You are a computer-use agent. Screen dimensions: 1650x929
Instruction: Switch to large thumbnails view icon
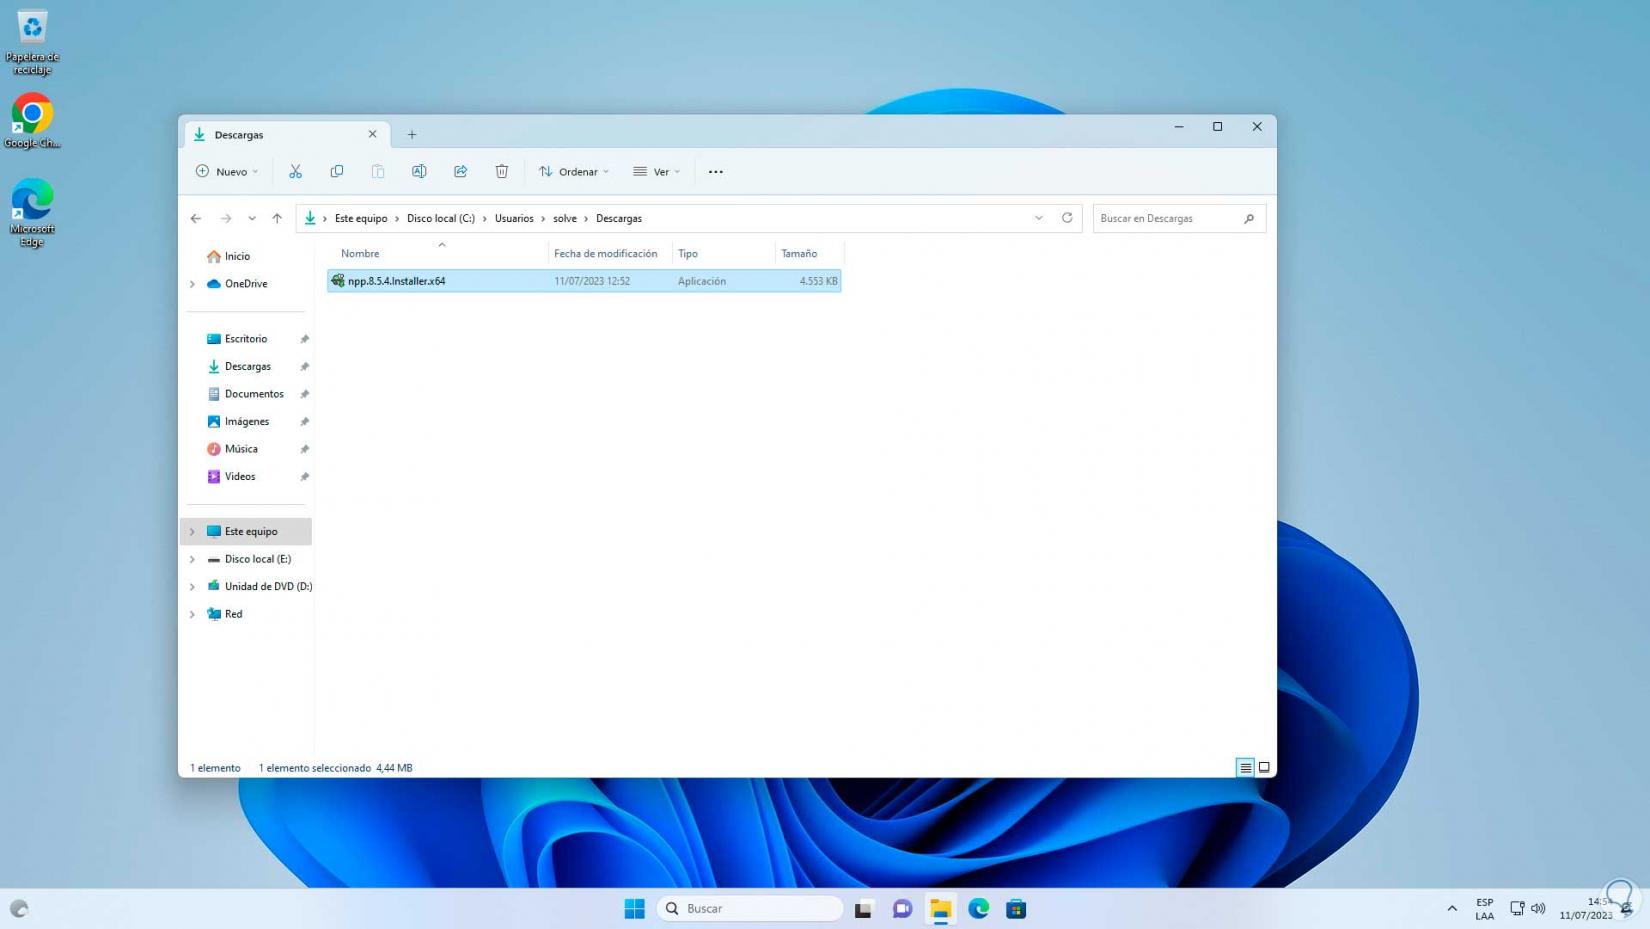coord(1264,768)
